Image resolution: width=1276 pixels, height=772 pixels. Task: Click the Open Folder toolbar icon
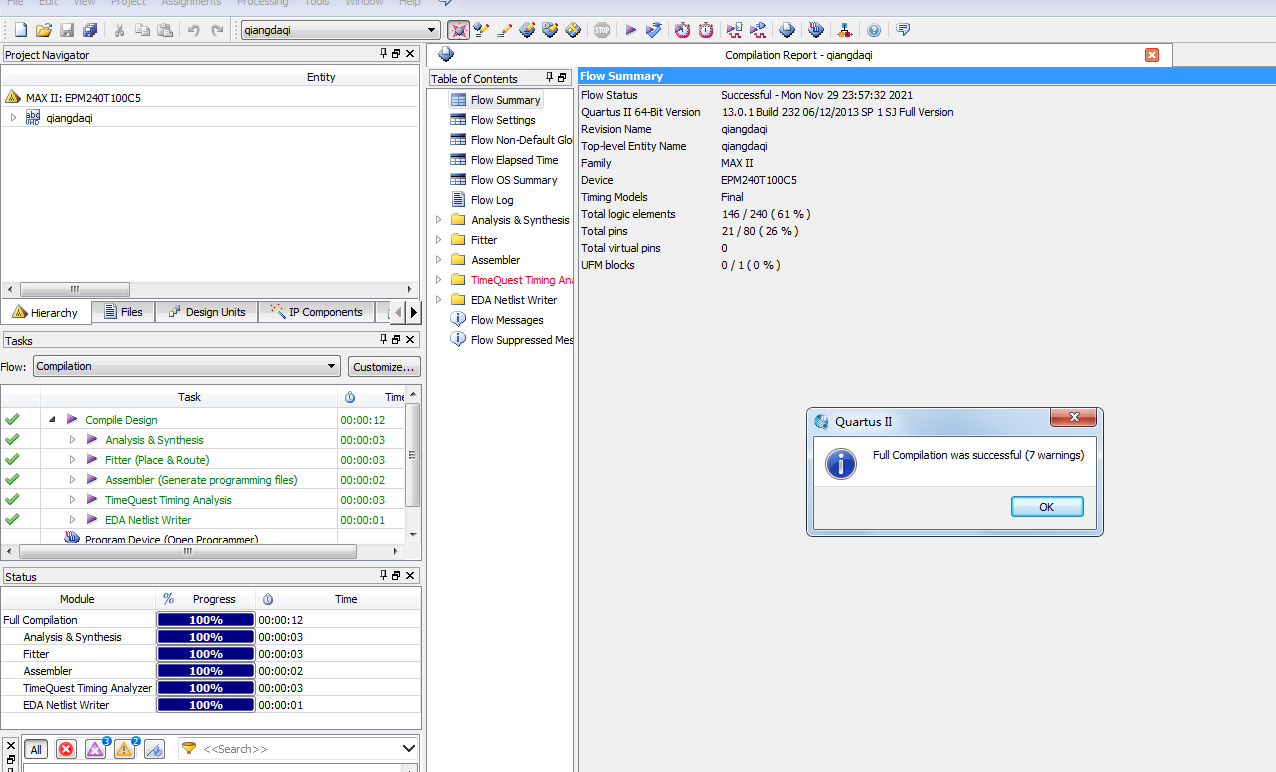click(x=43, y=30)
